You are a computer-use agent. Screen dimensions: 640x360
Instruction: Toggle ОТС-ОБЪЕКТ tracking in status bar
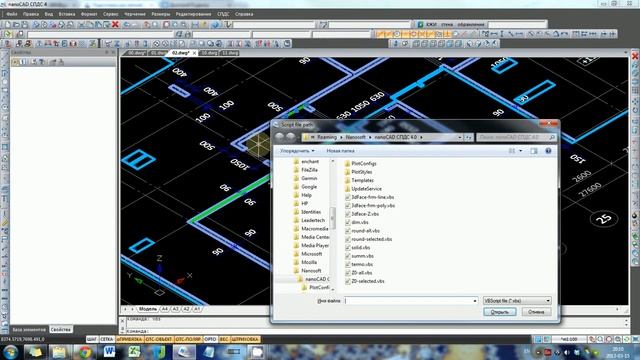[159, 339]
